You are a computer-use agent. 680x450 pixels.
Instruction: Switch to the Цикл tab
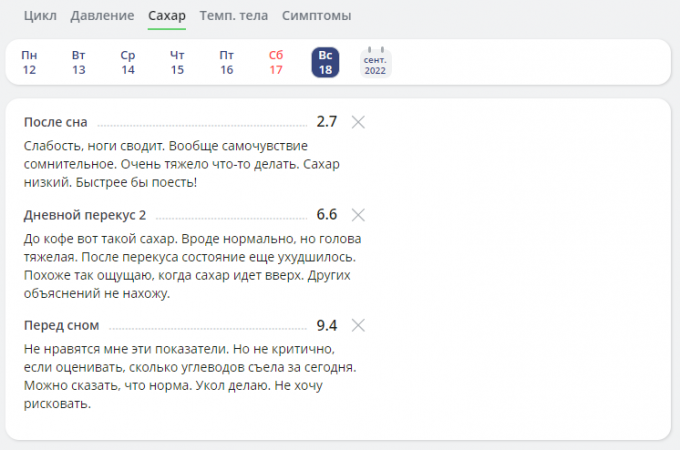[39, 17]
